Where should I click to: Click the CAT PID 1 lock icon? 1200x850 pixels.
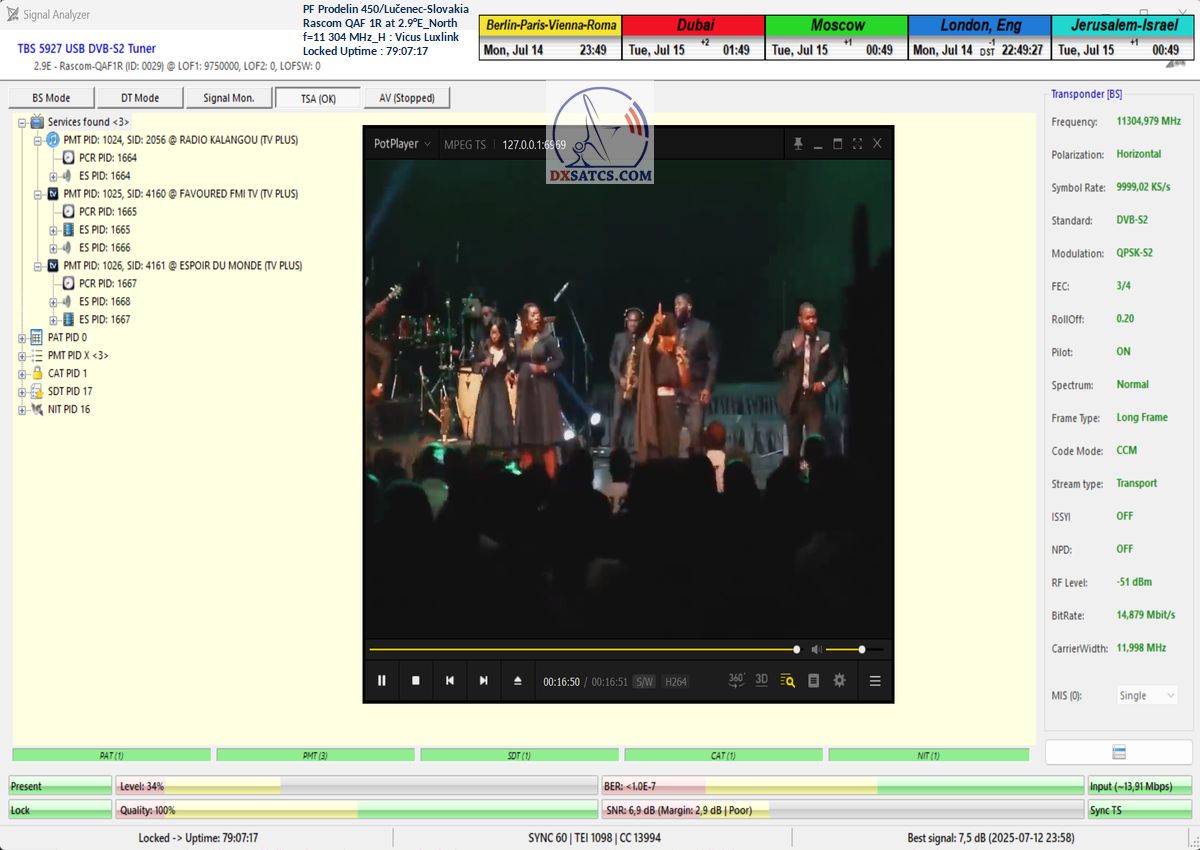37,373
